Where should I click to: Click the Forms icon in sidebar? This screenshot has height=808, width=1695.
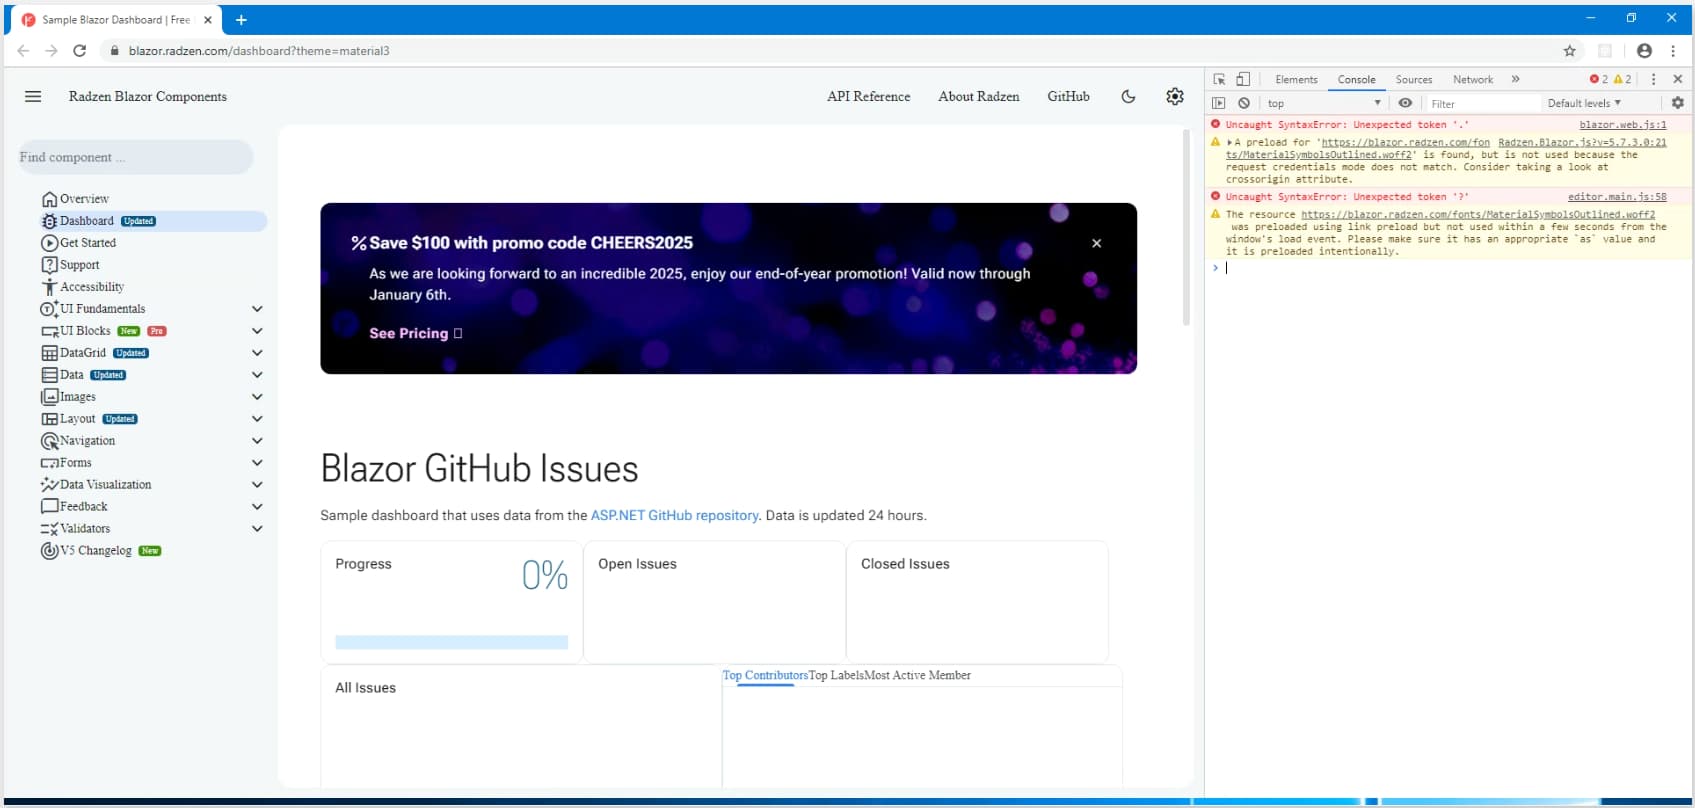point(49,463)
